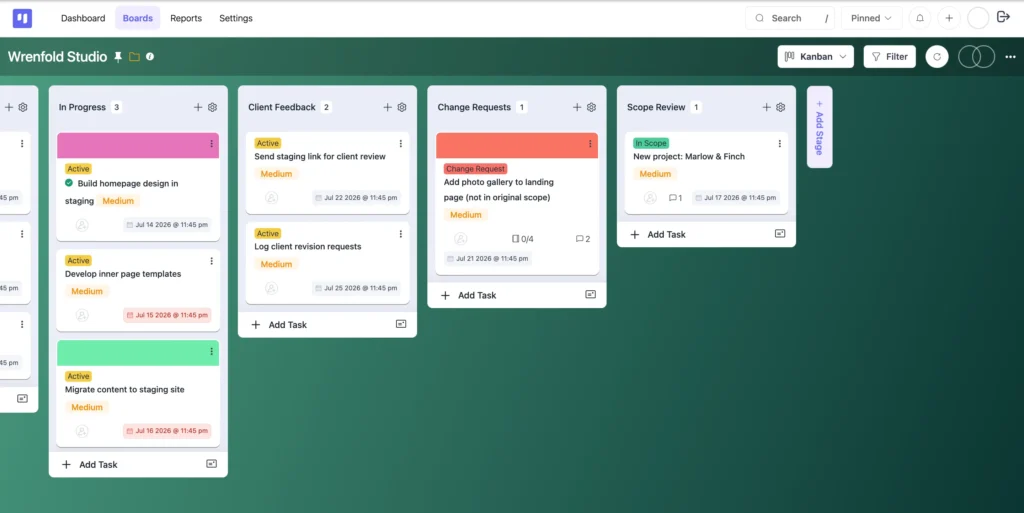Open the board three-dots menu
Screen dimensions: 1024x513
(x=1010, y=57)
